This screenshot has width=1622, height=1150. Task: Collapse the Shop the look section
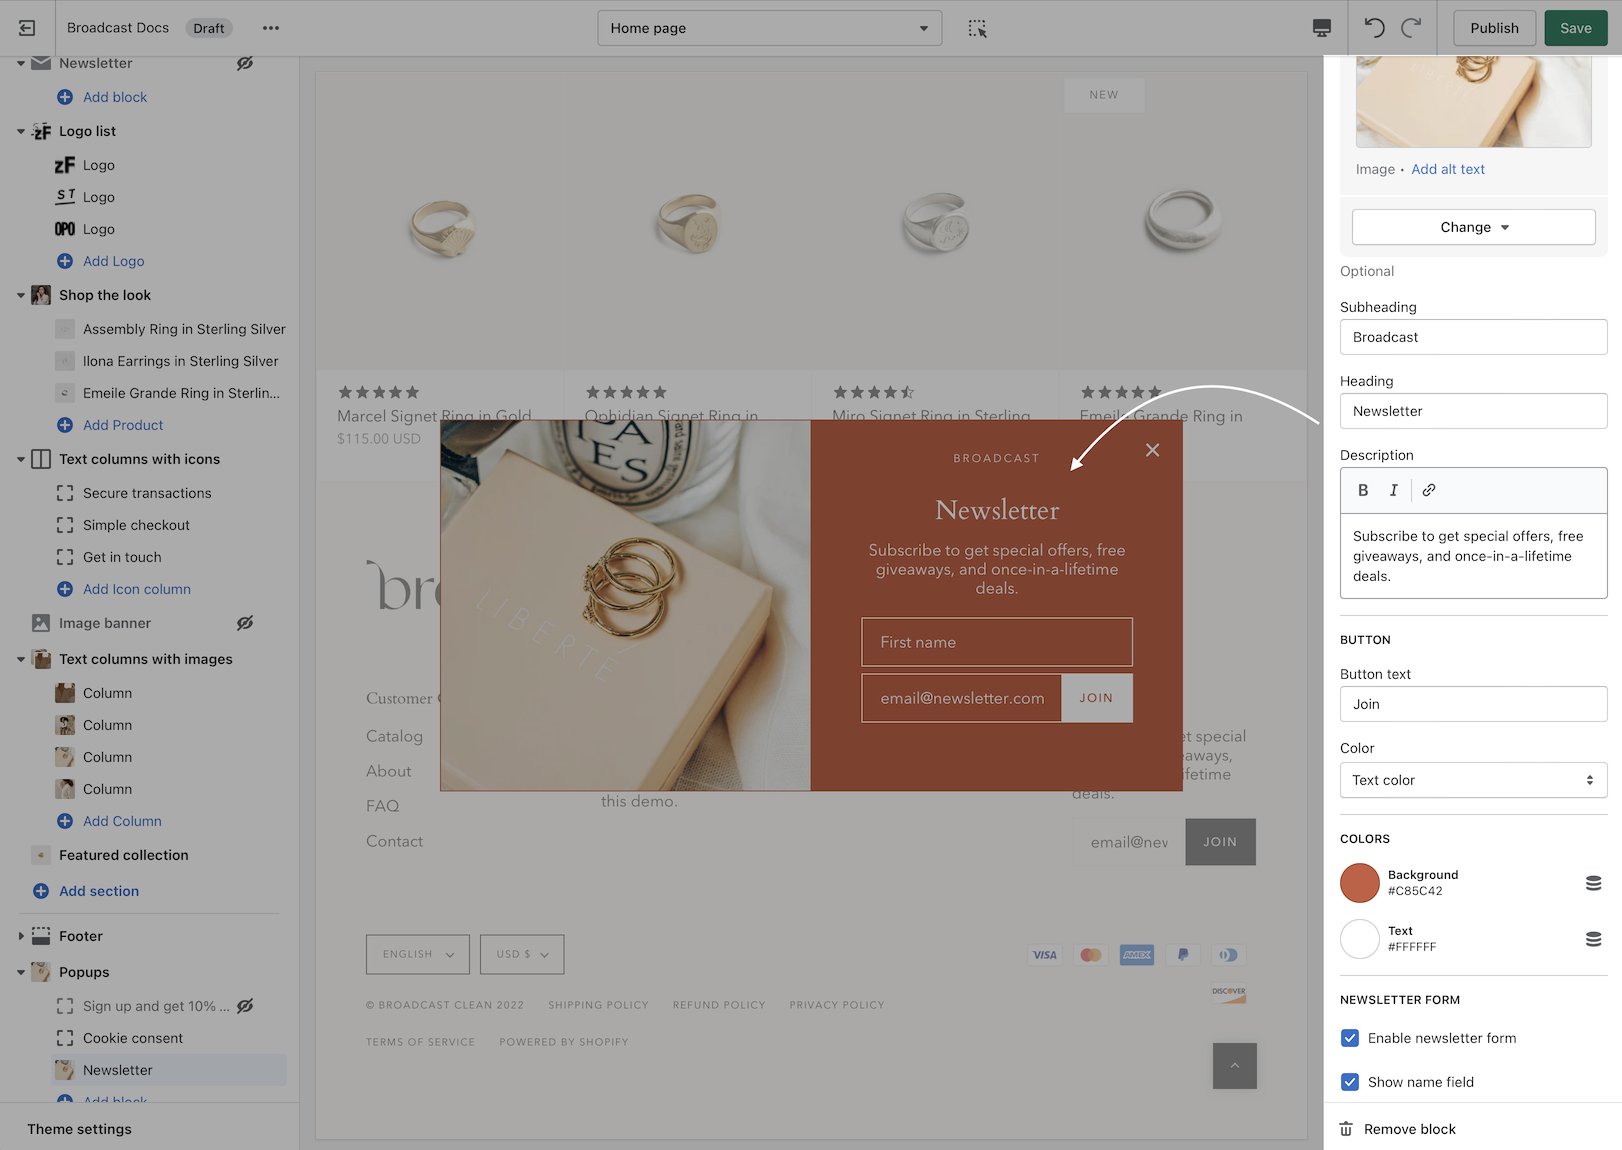21,294
